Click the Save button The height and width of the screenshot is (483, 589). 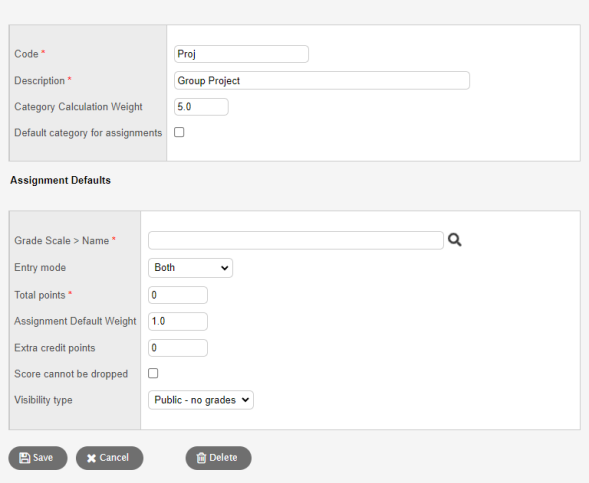[38, 458]
